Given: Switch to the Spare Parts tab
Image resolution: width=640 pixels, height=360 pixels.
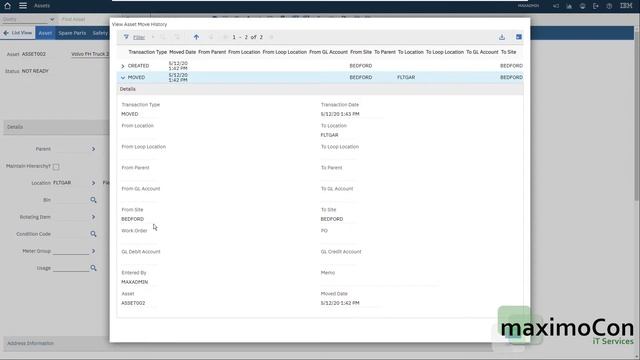Looking at the screenshot, I should (72, 33).
